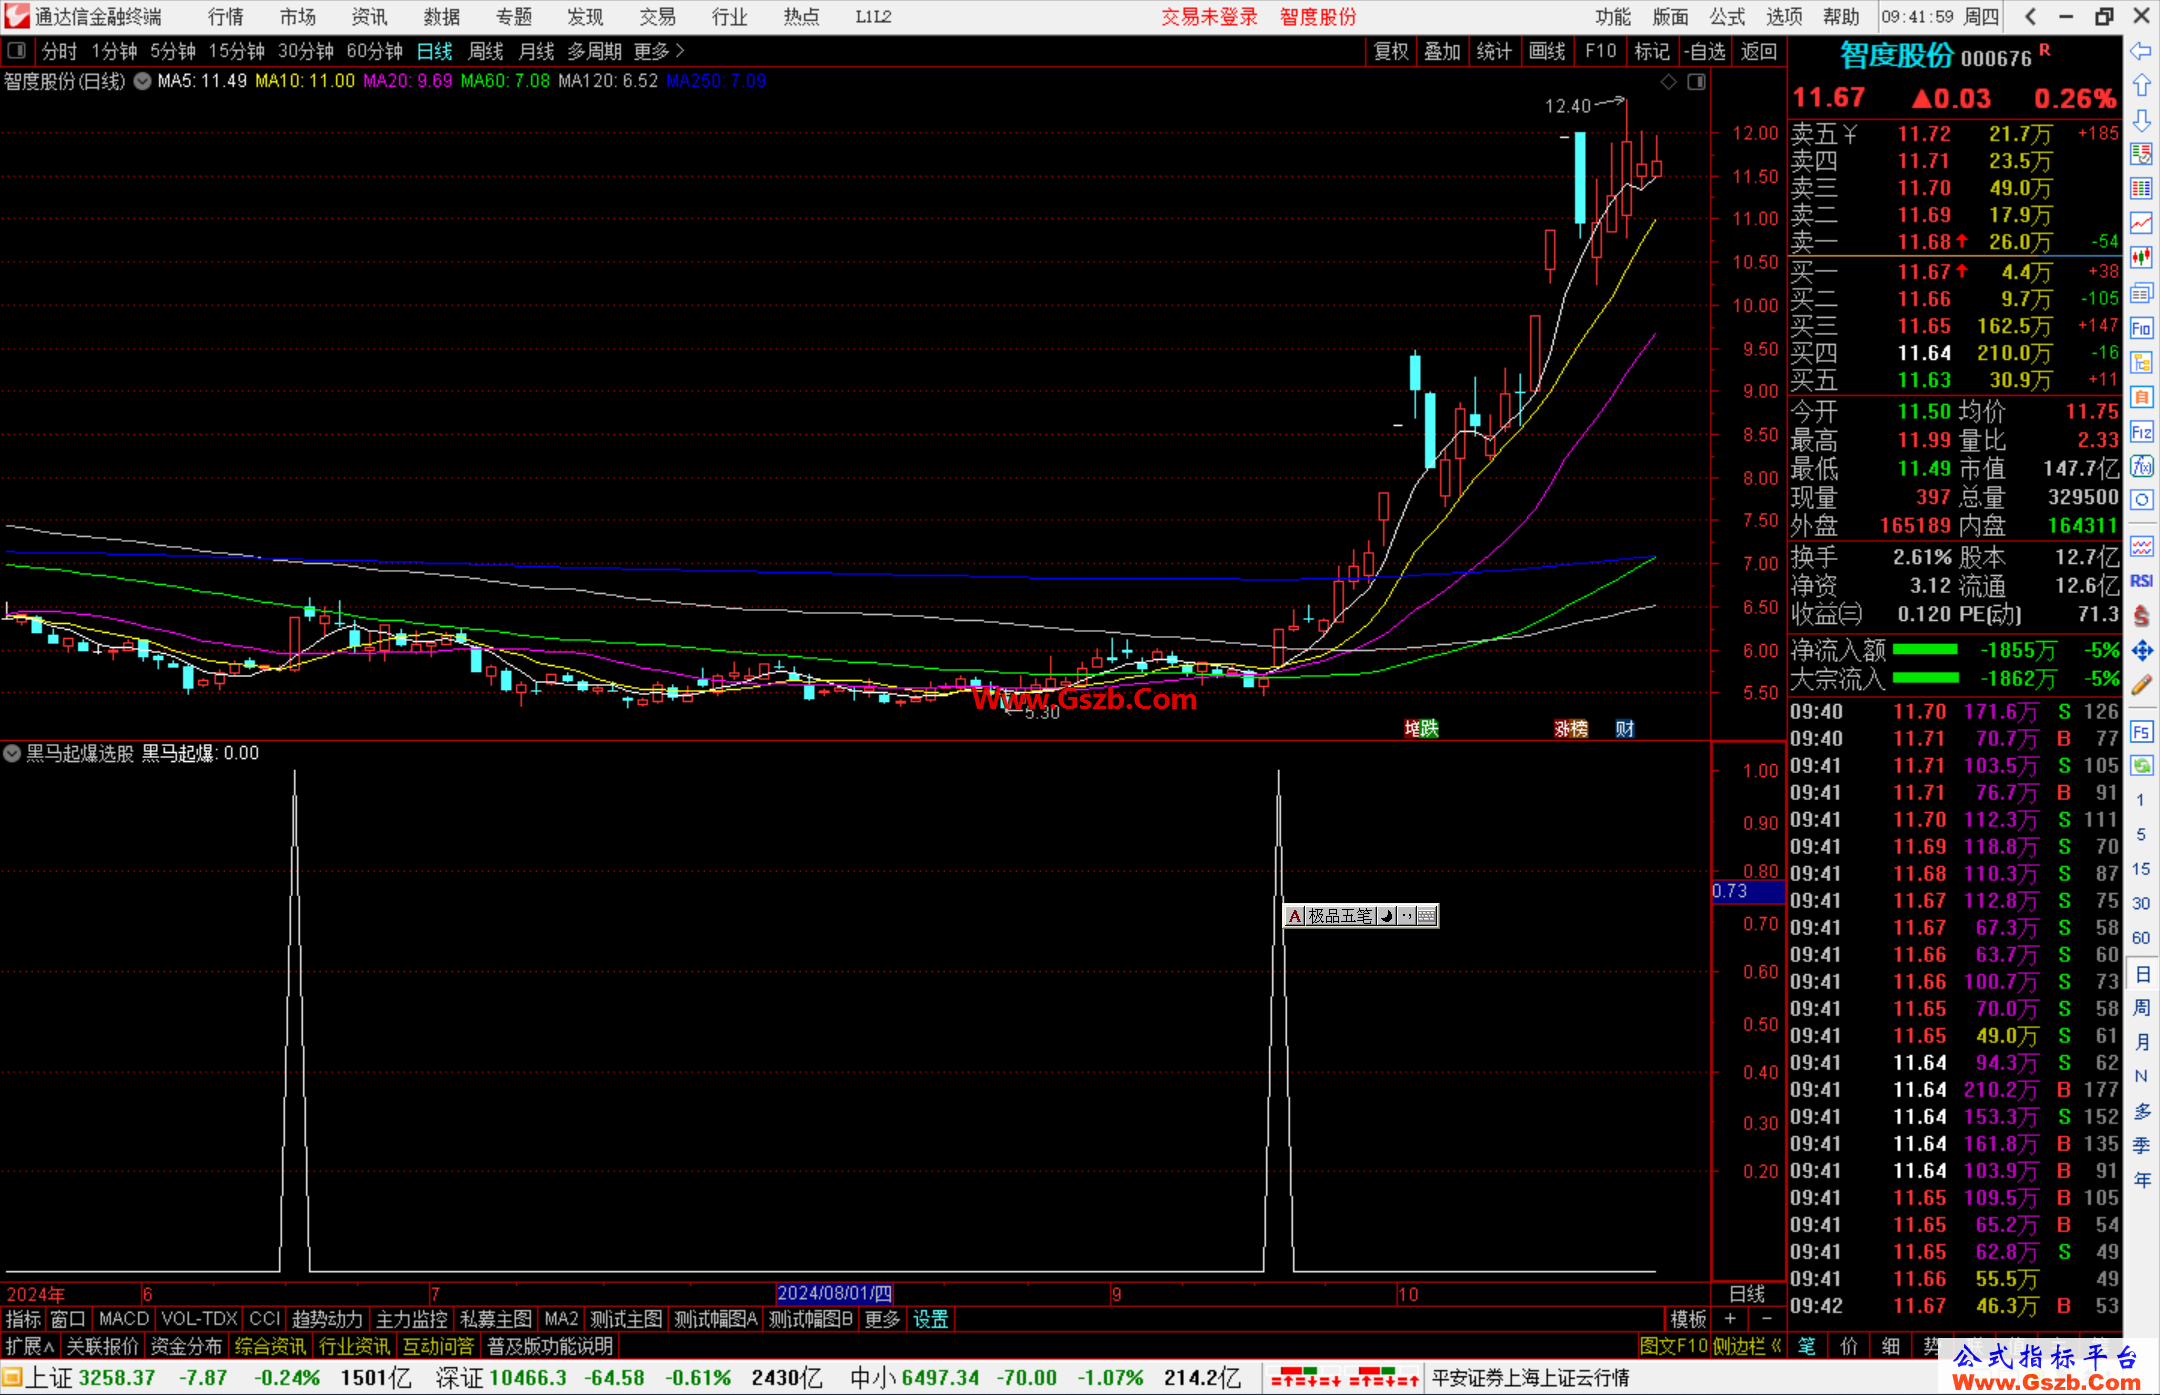Click the up arrow icon in right sidebar

[x=2141, y=86]
